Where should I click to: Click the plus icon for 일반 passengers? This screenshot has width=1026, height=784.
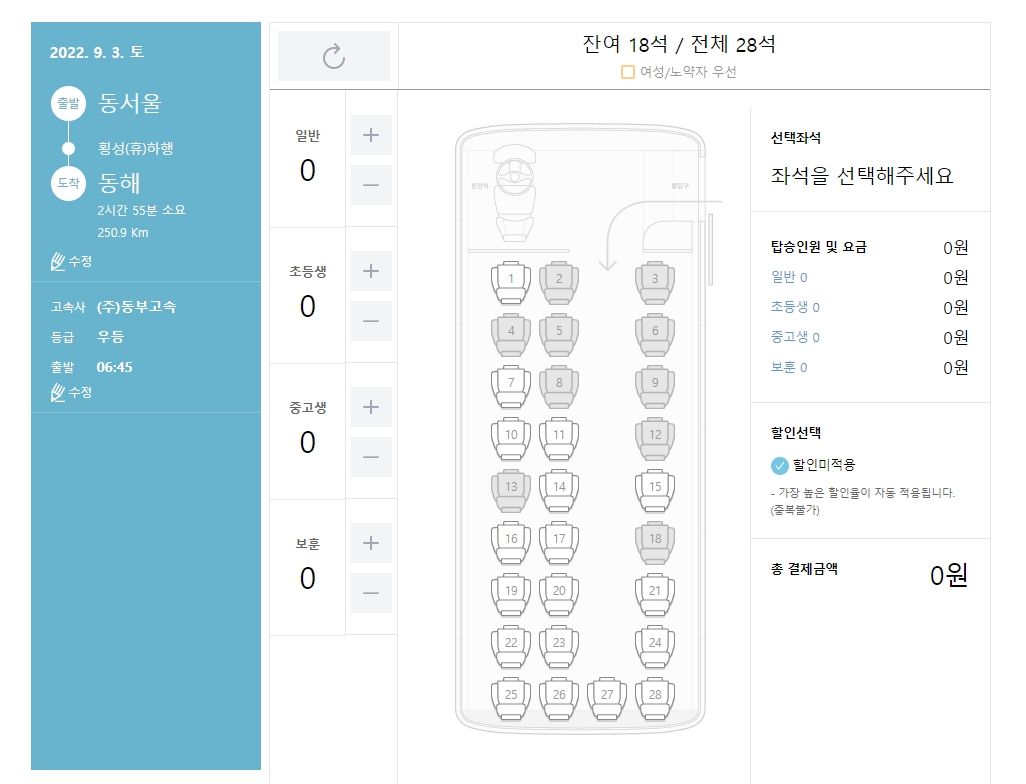(371, 135)
